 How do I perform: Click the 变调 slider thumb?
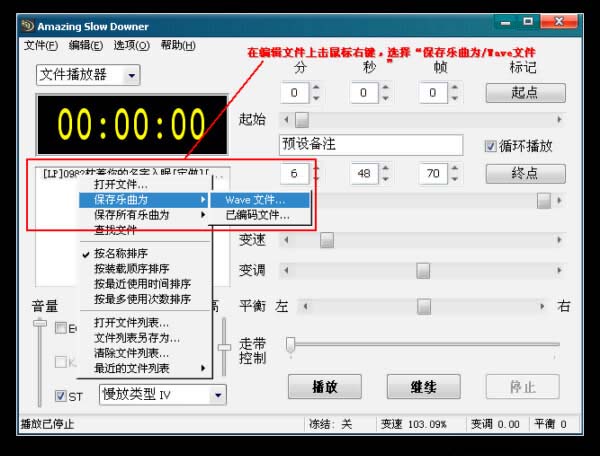(x=423, y=270)
